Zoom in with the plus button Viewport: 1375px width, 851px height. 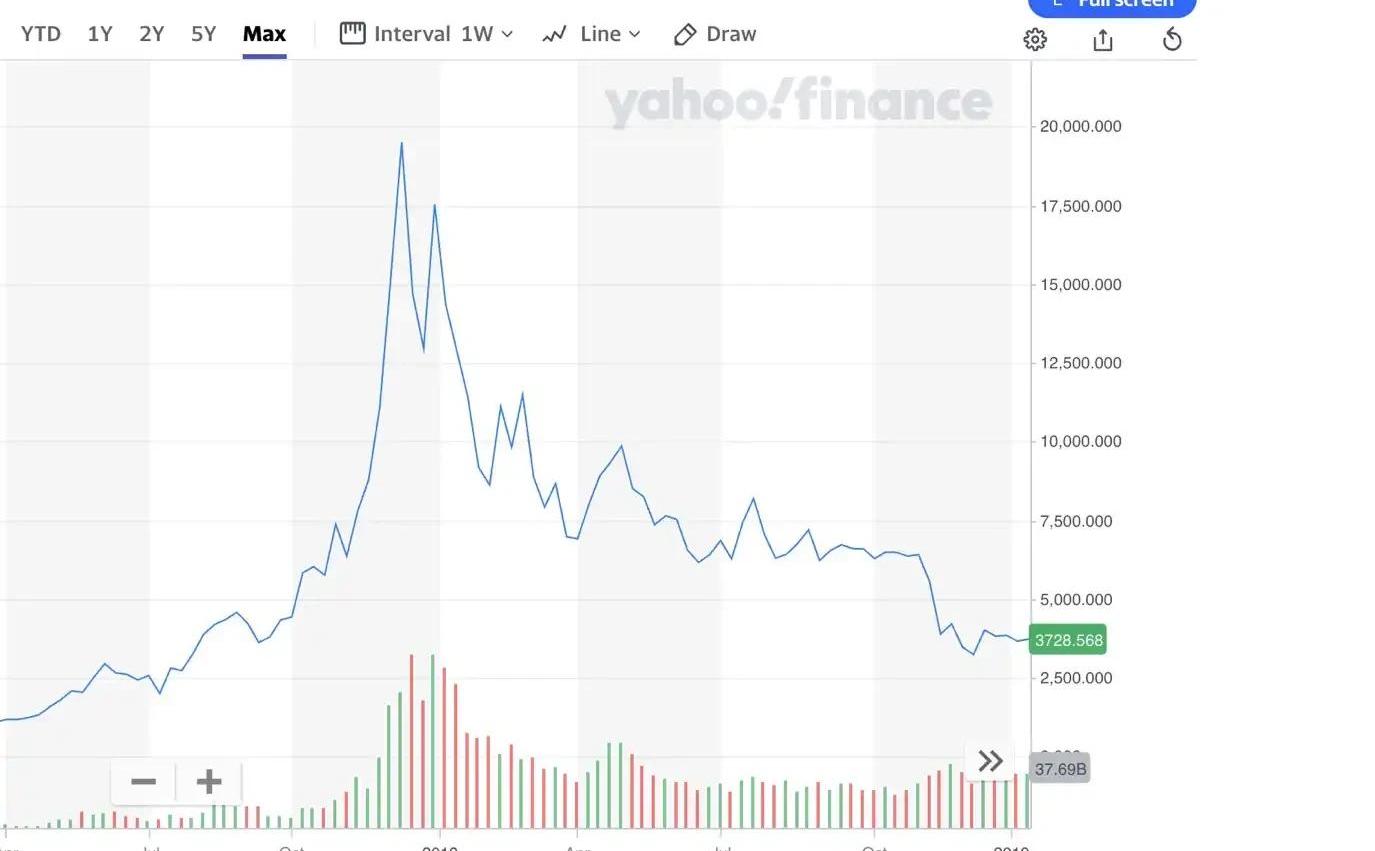[209, 782]
